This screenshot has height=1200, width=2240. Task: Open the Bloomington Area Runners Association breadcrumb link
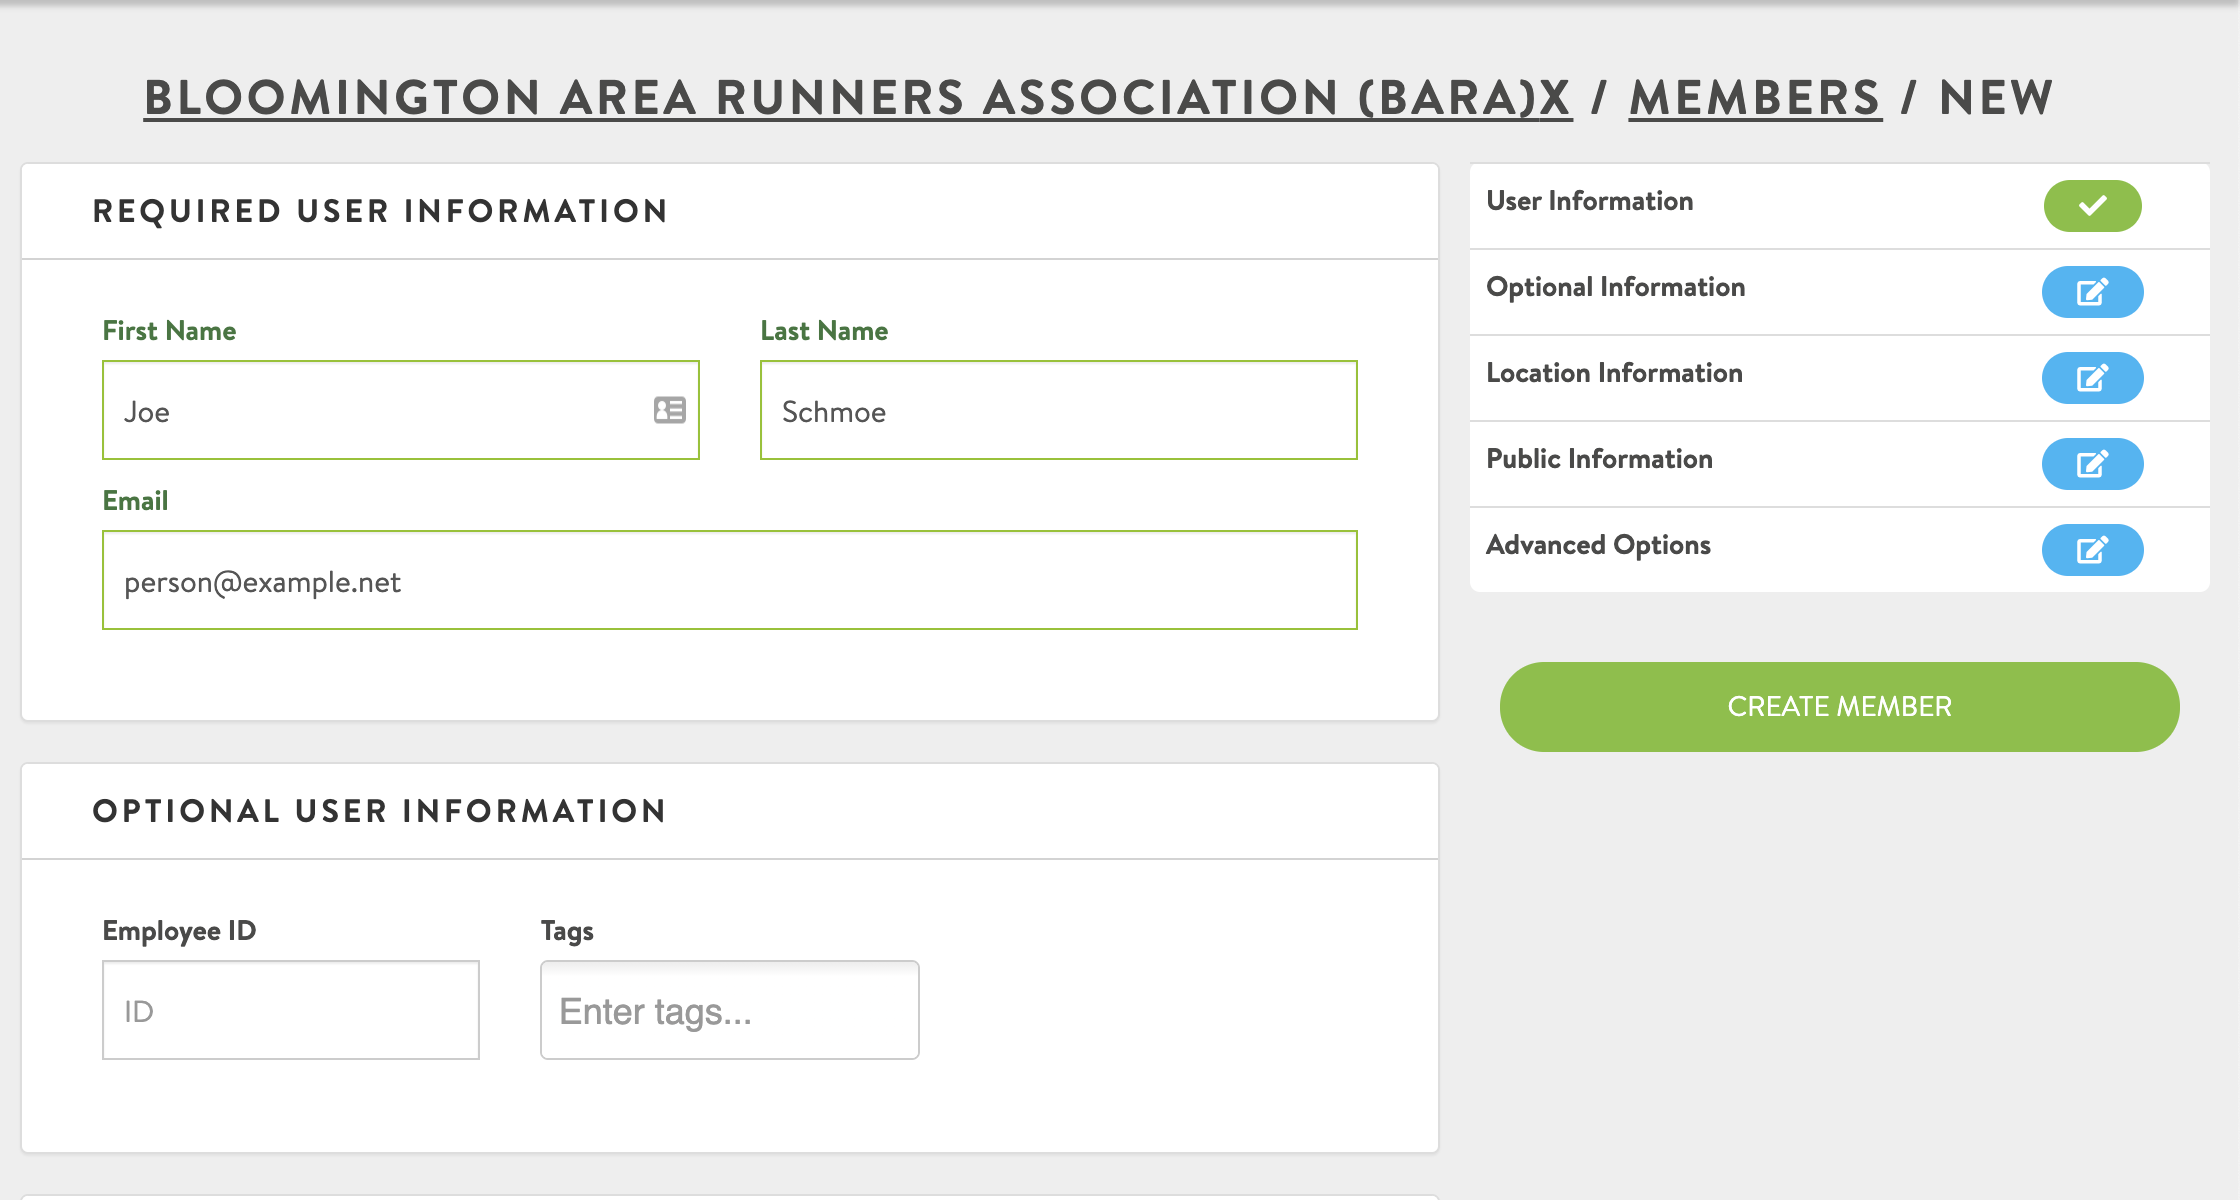[857, 98]
